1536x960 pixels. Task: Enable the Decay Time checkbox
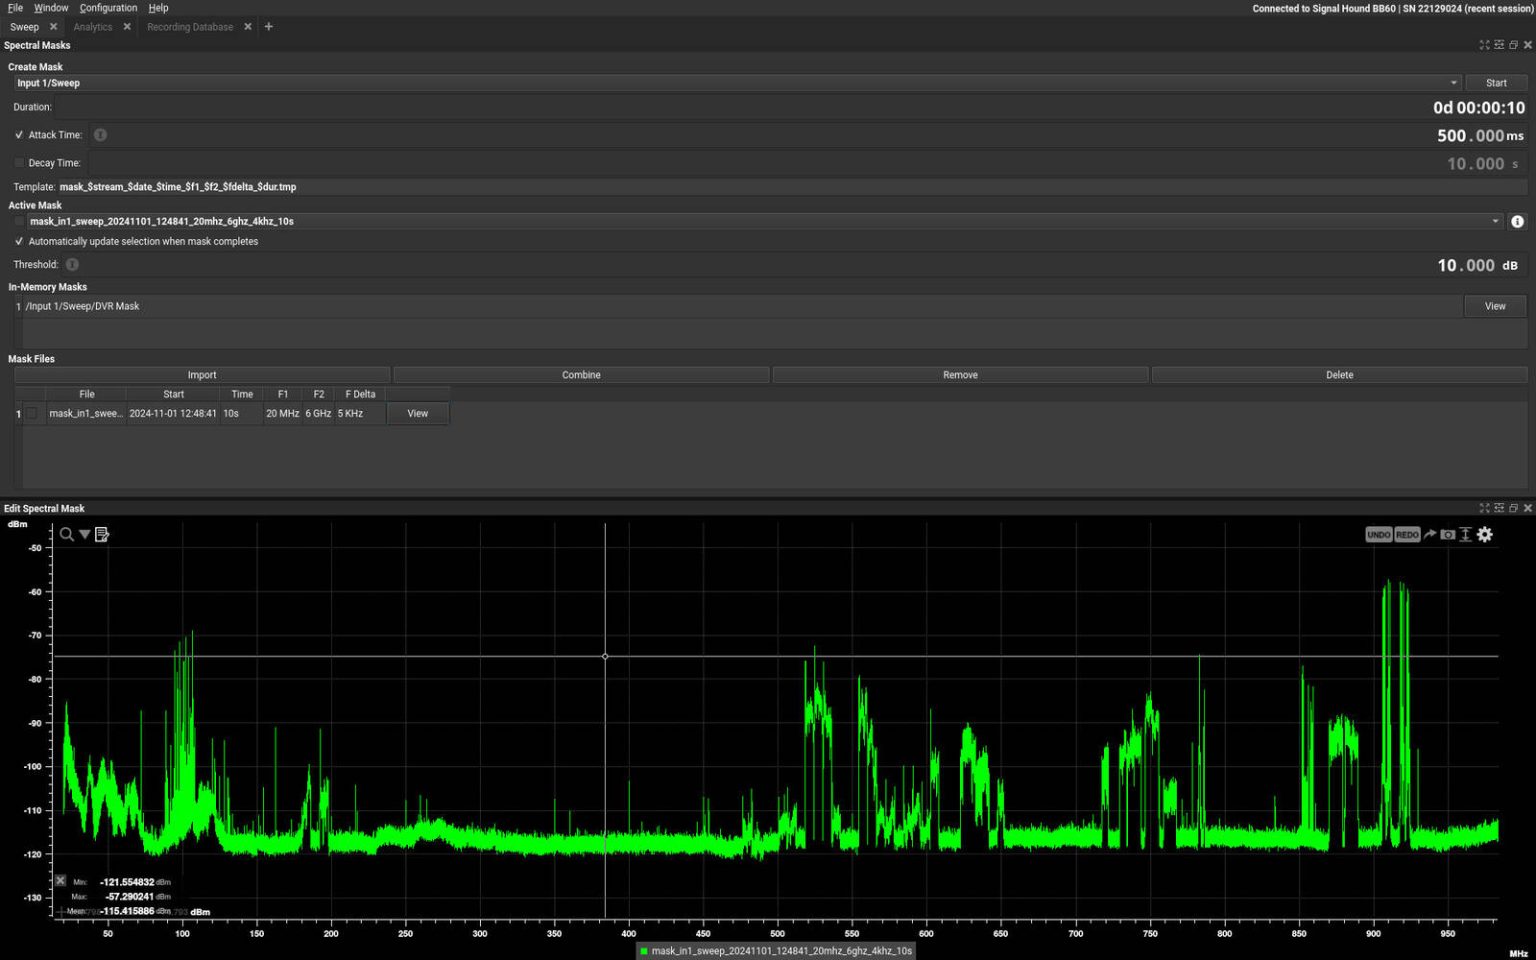pyautogui.click(x=19, y=162)
